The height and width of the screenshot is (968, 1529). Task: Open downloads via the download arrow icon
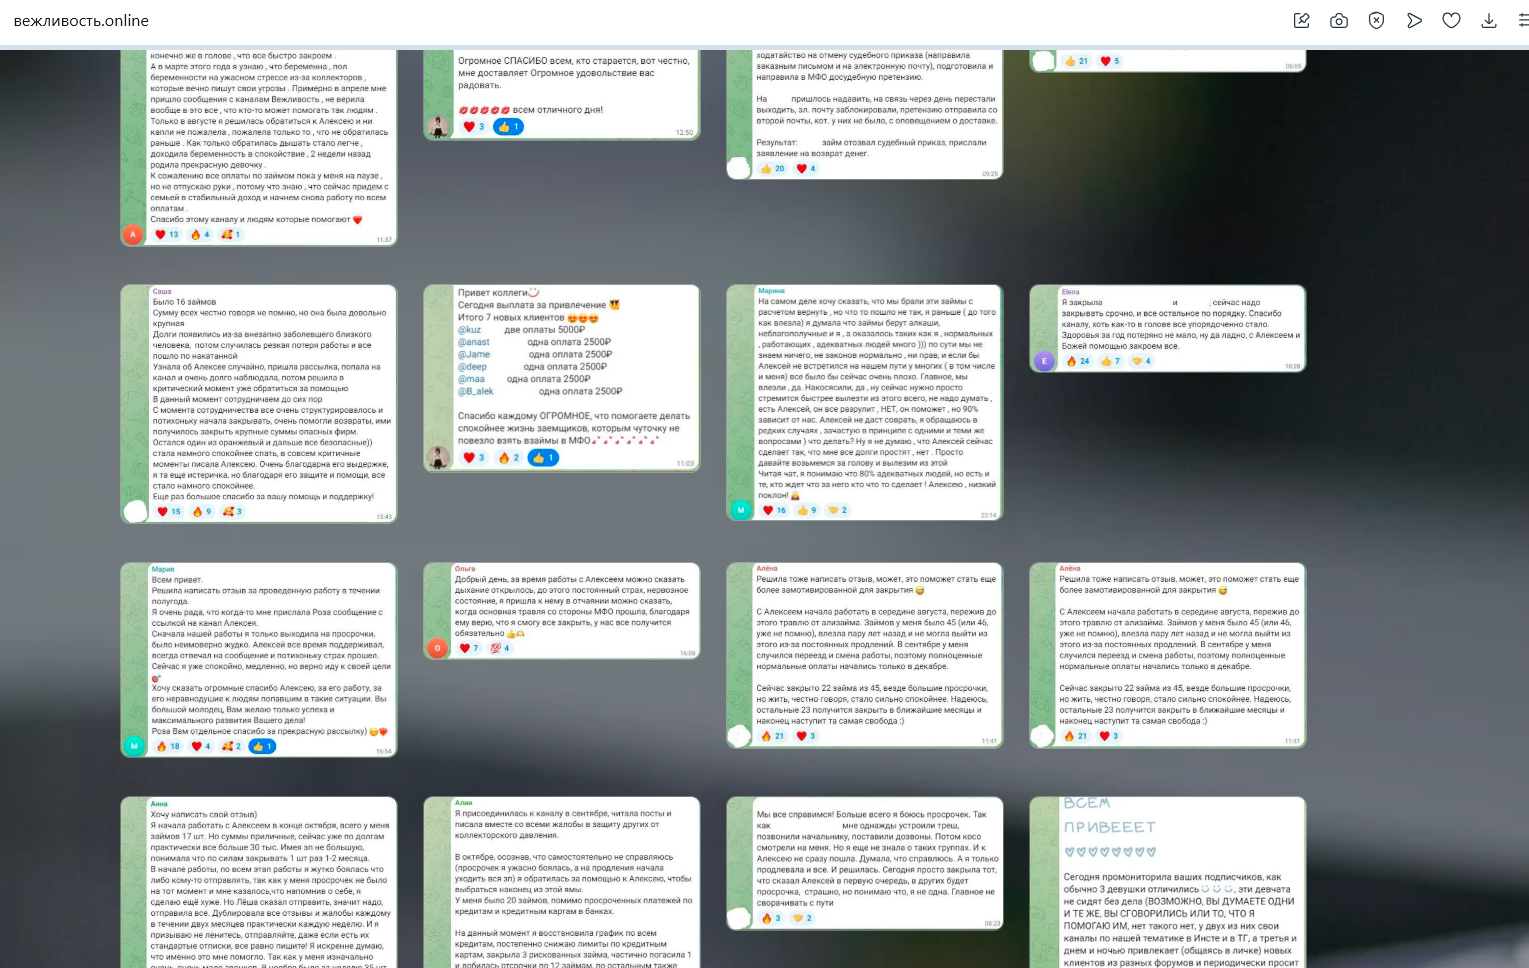coord(1489,21)
